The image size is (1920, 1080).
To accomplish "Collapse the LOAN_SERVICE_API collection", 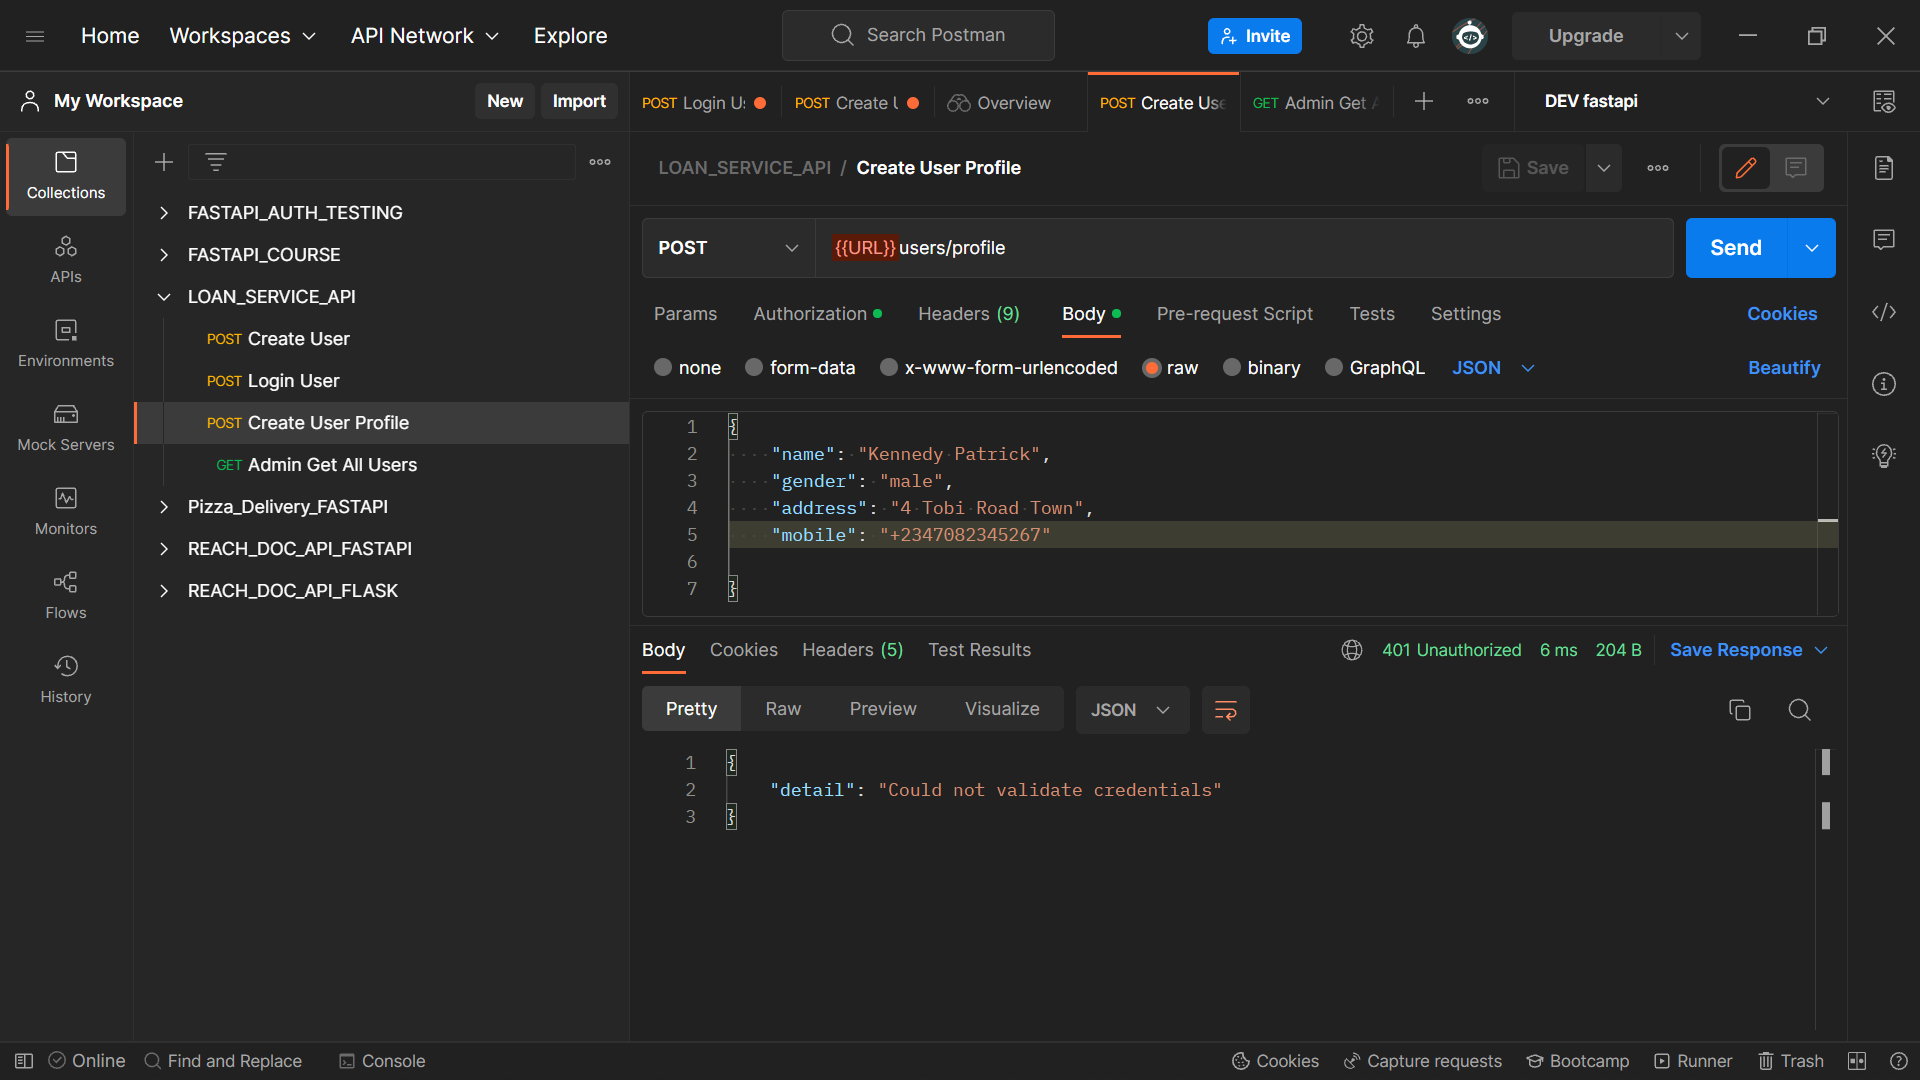I will (x=165, y=296).
